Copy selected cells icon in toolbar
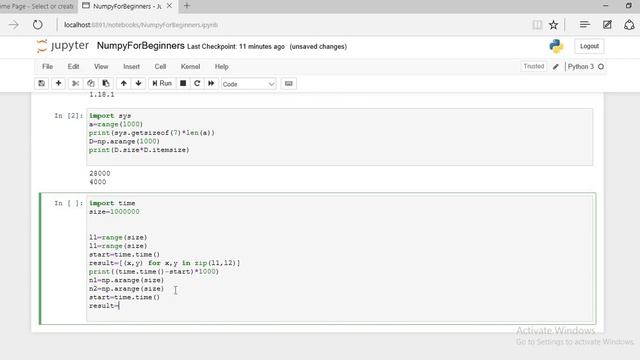 91,83
